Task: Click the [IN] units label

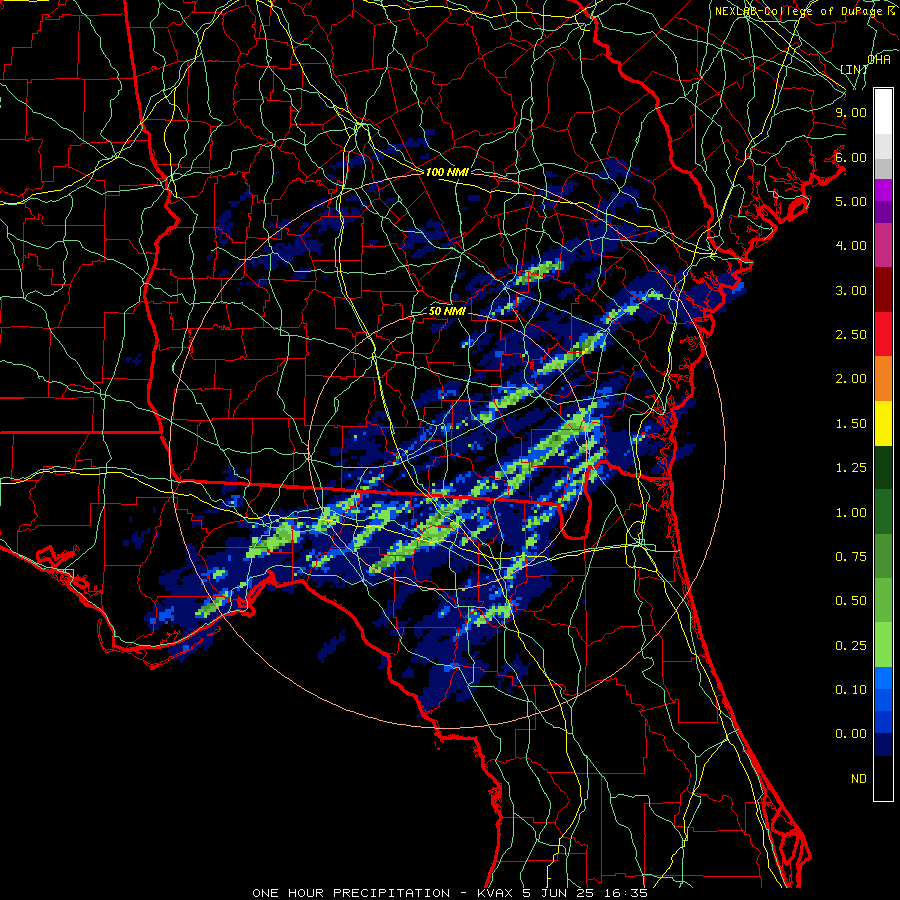Action: pyautogui.click(x=854, y=69)
